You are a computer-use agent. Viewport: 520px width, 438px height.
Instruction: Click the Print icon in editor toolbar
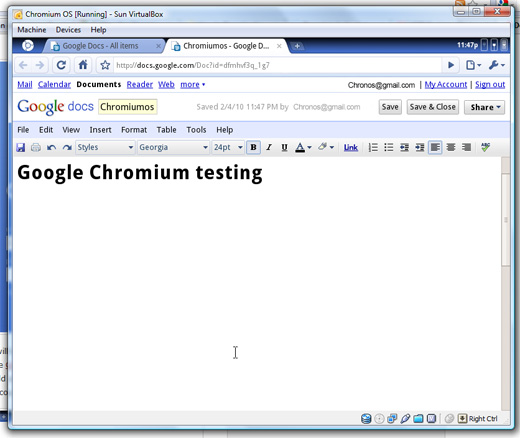click(36, 147)
